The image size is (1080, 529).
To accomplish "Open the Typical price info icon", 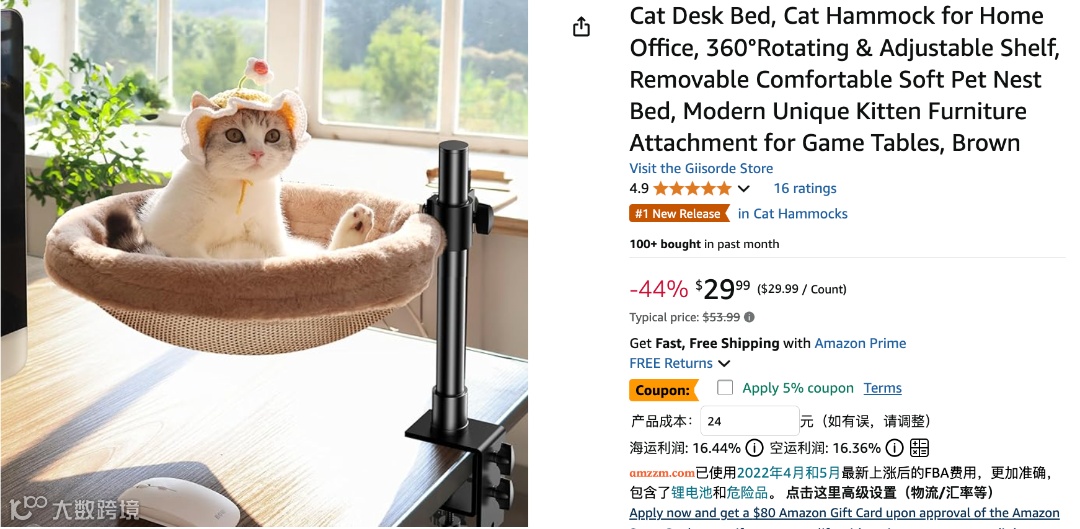I will (x=749, y=318).
